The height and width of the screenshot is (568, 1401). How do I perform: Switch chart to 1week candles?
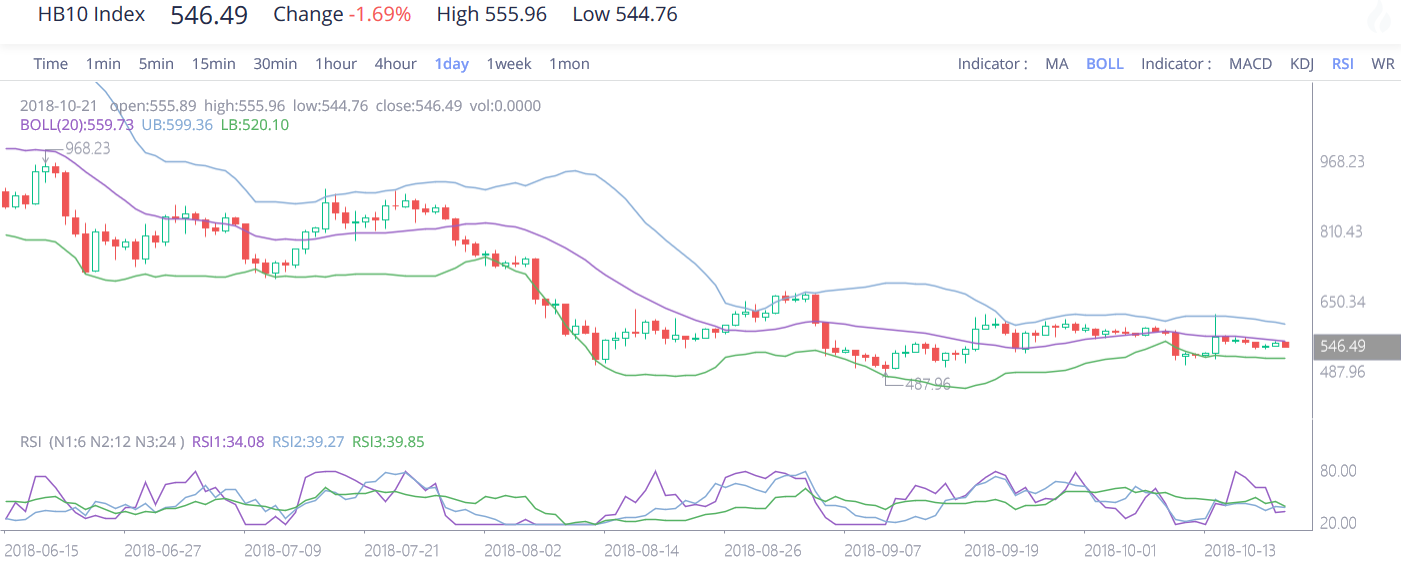click(509, 64)
